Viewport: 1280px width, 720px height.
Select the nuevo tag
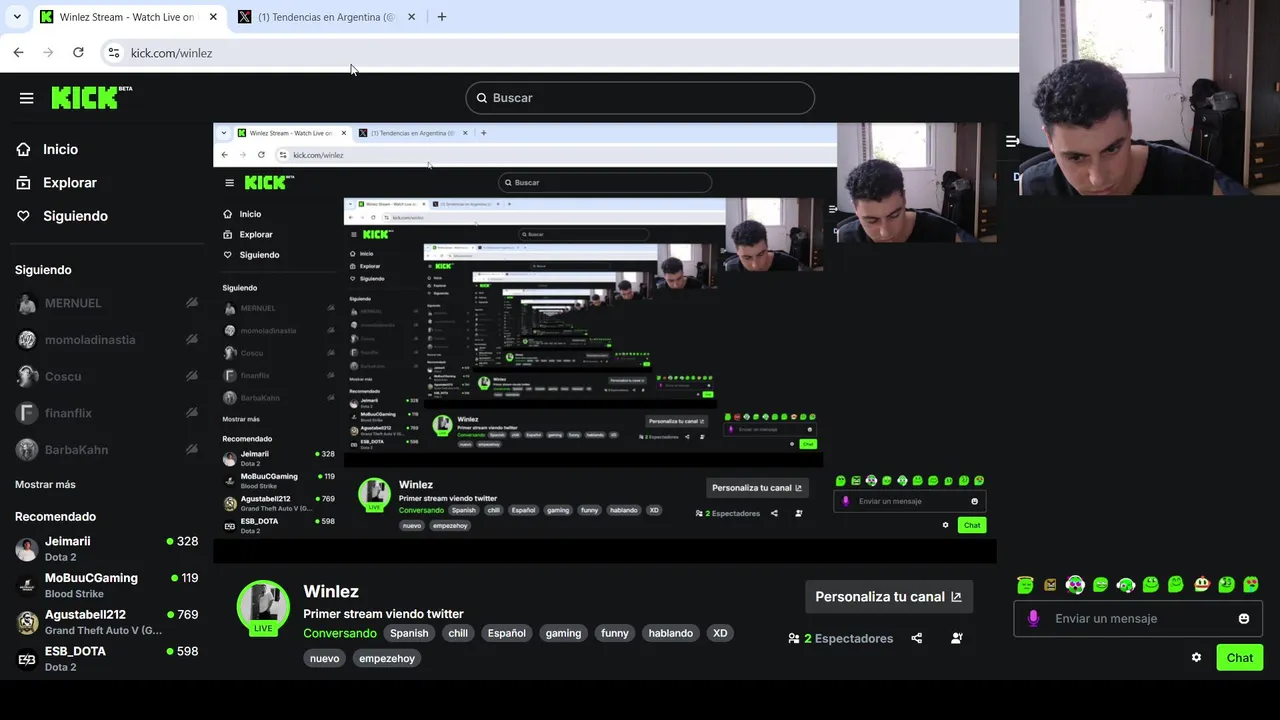[325, 658]
